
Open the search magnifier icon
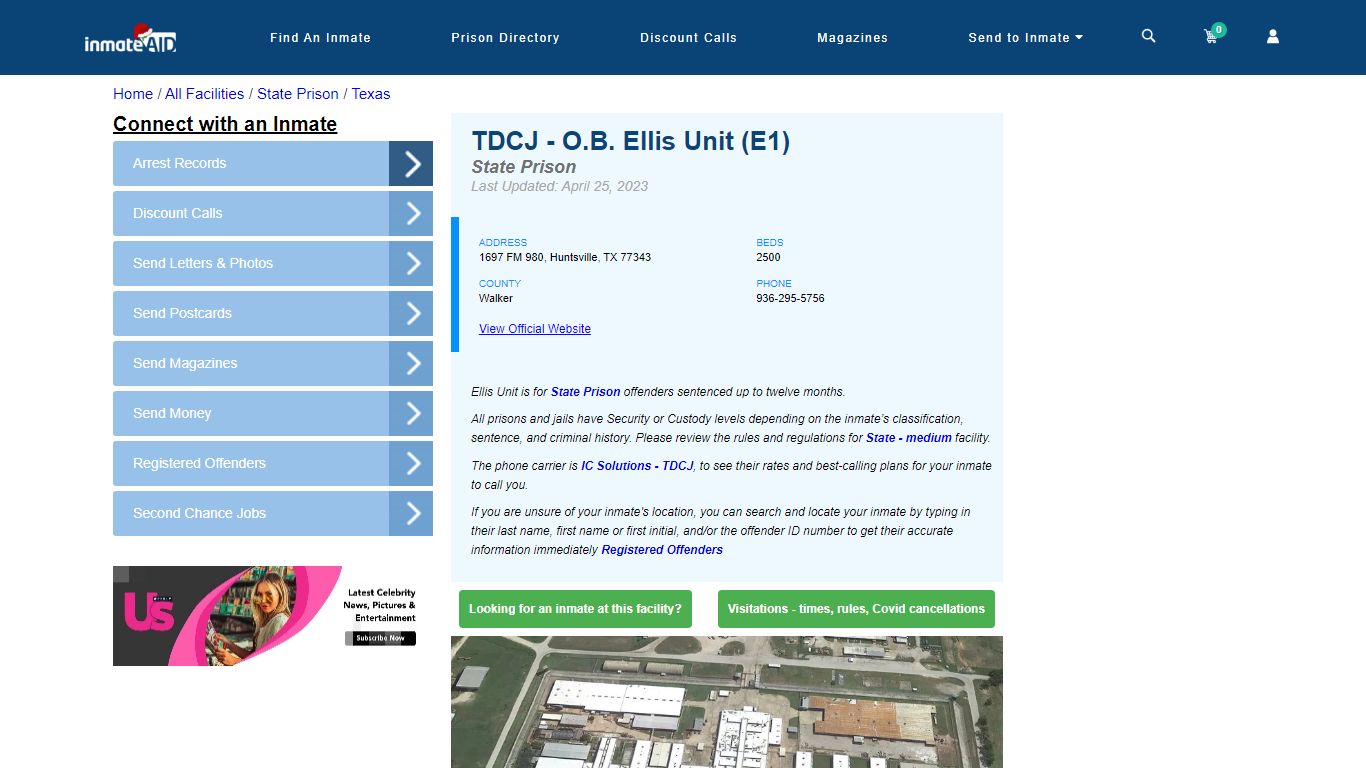click(1148, 36)
